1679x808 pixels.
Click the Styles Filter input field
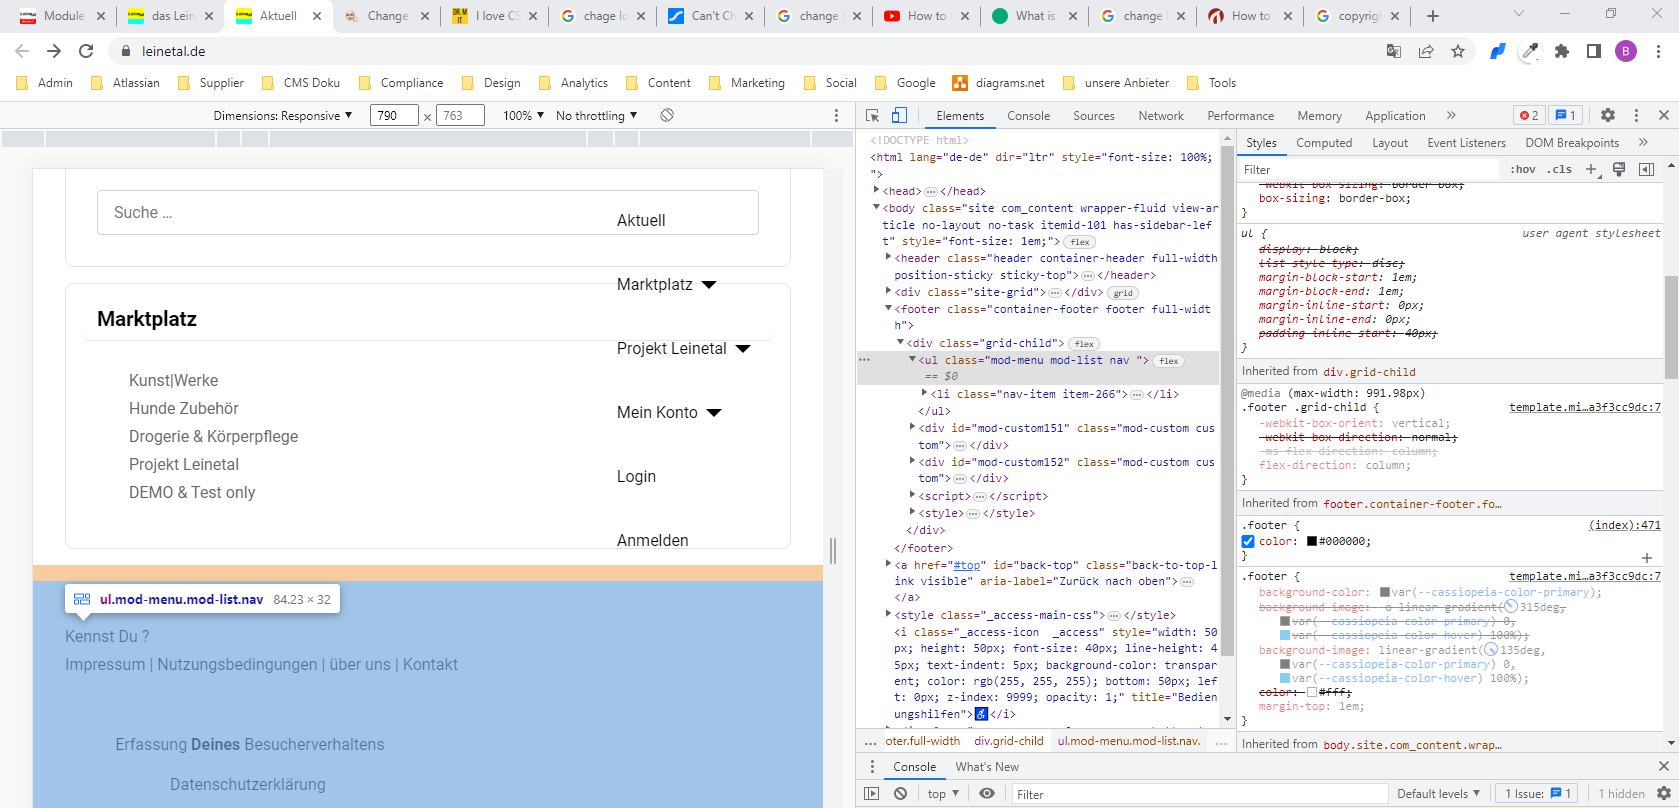[1370, 169]
